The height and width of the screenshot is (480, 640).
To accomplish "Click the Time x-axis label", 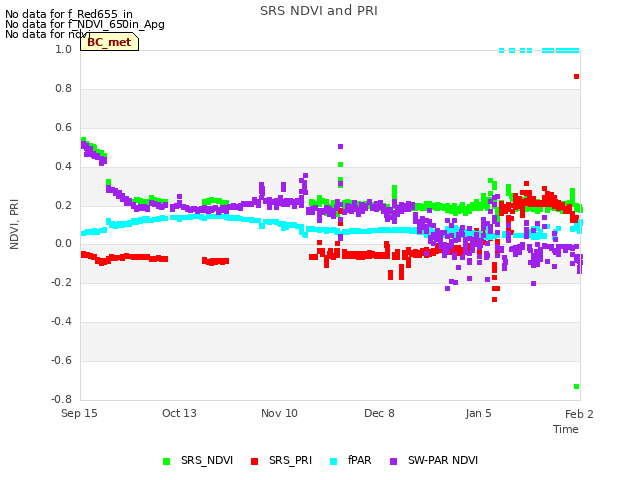I will point(566,429).
